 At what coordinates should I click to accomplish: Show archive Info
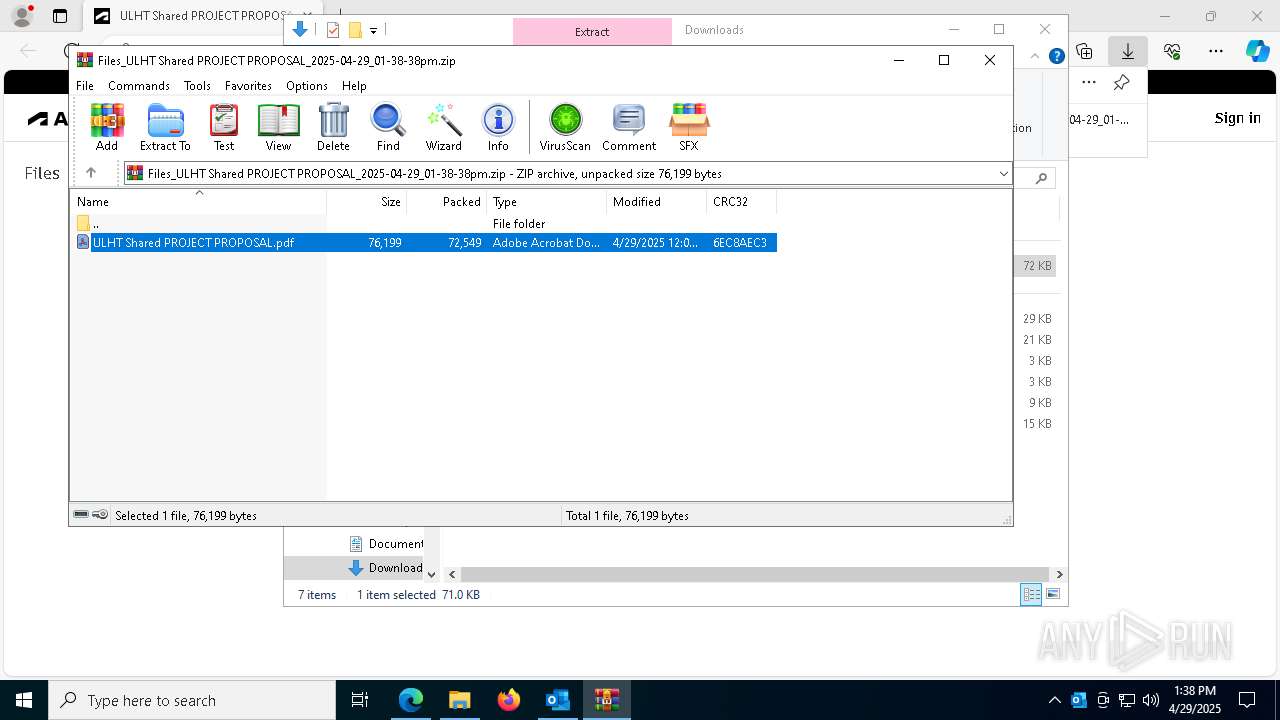(498, 127)
